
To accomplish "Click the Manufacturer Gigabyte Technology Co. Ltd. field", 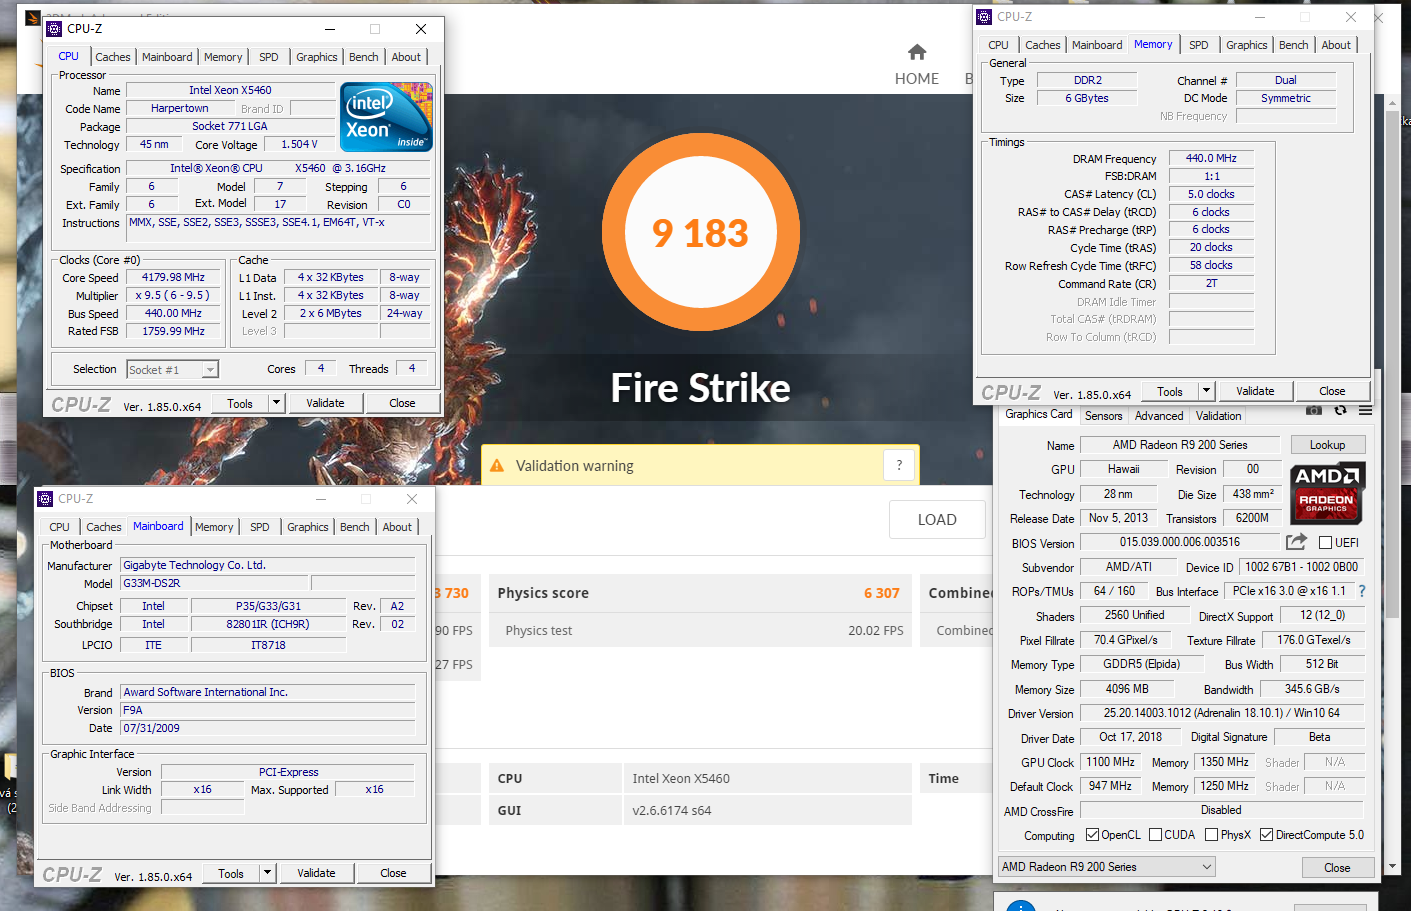I will [267, 565].
